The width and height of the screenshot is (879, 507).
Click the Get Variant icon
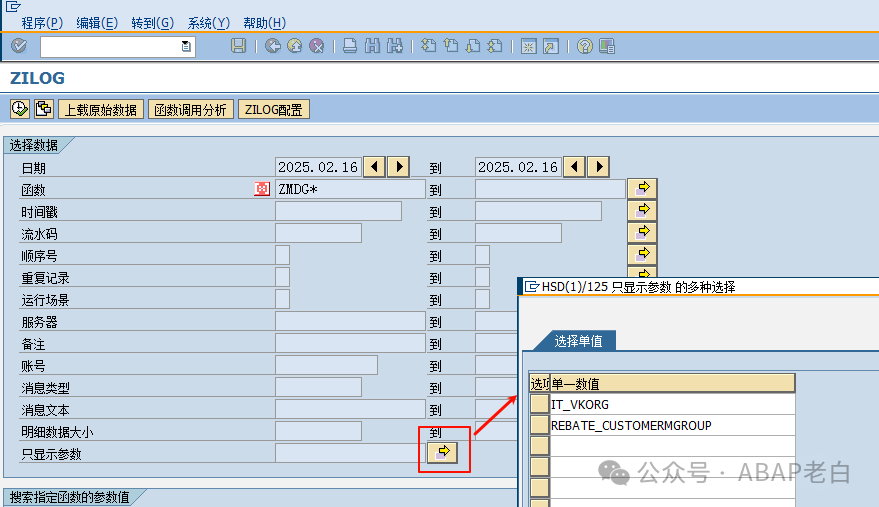(x=43, y=109)
